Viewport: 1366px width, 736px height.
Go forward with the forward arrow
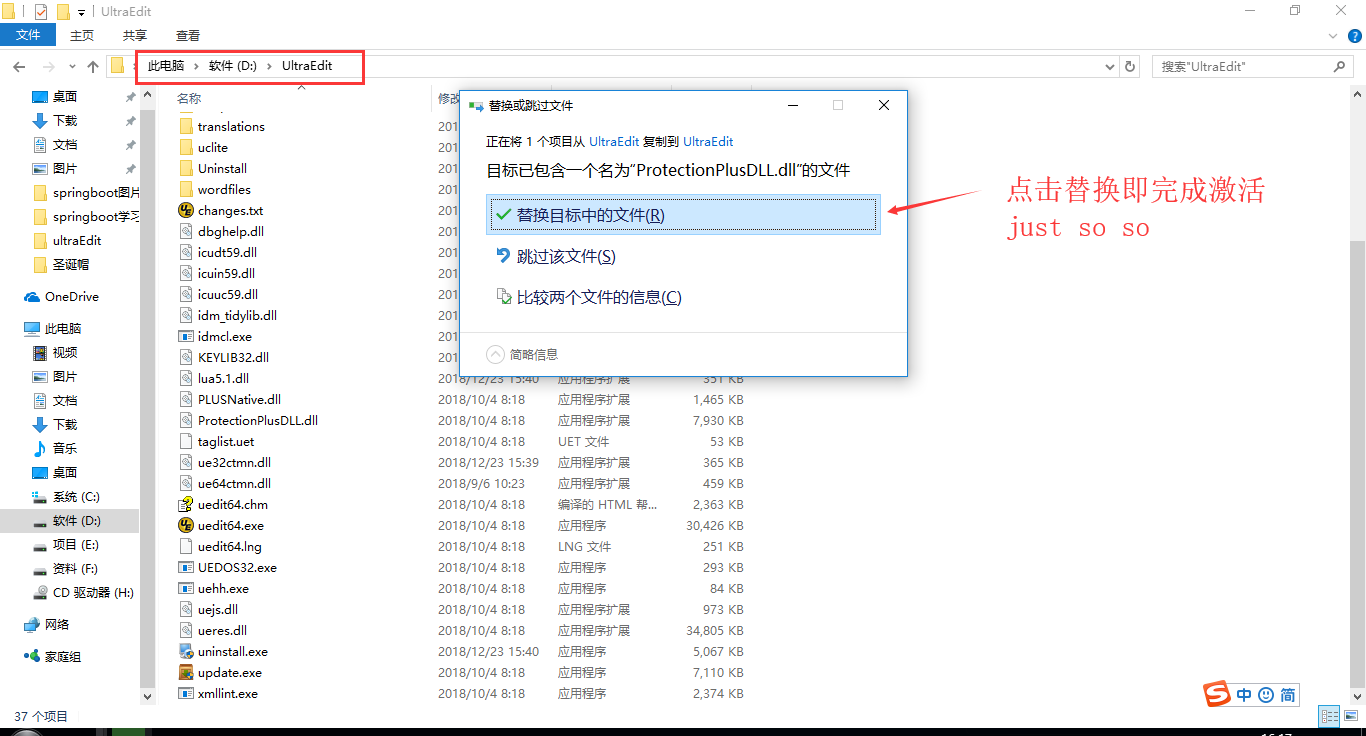48,67
